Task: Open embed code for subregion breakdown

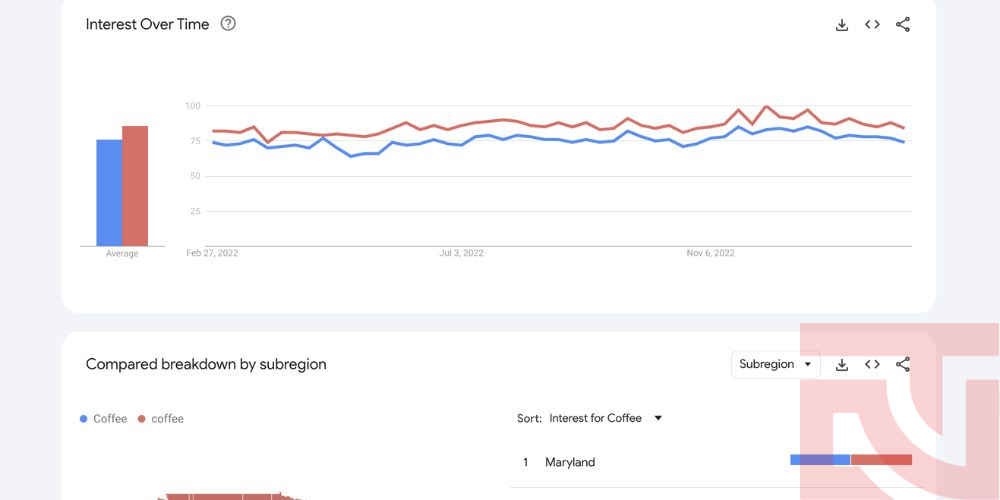Action: (x=872, y=364)
